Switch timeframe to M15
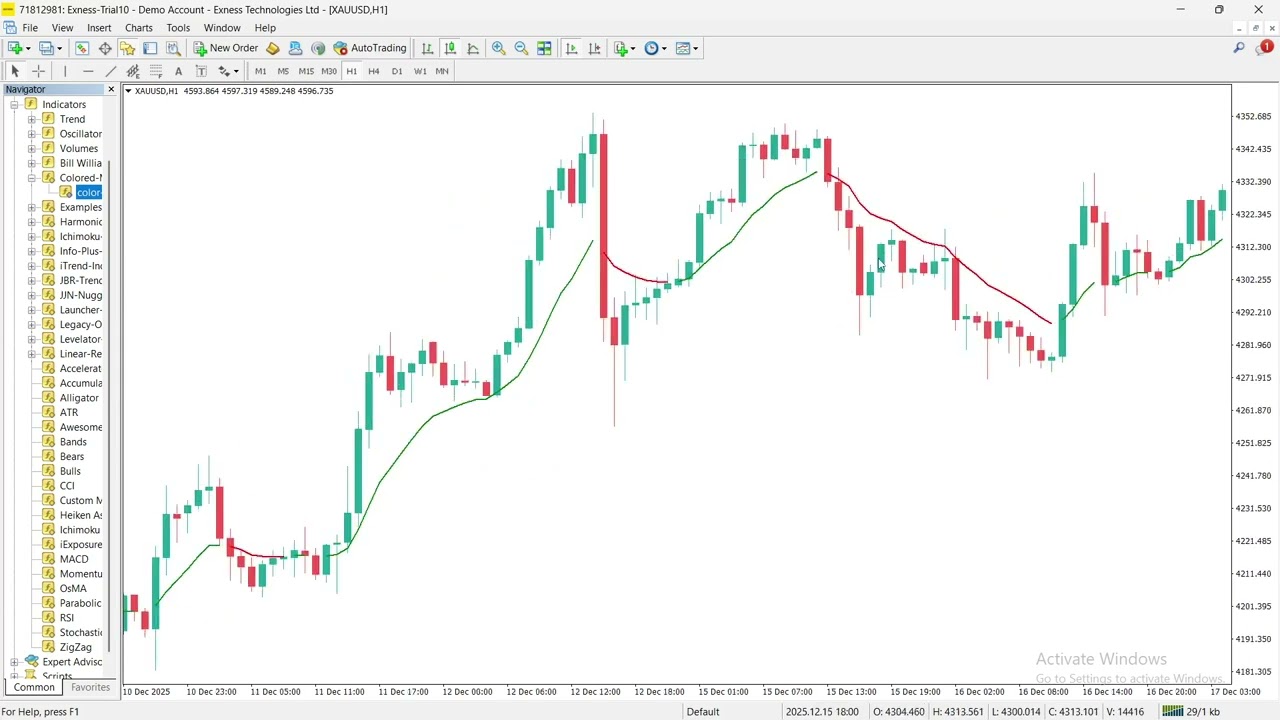Image resolution: width=1280 pixels, height=720 pixels. pyautogui.click(x=306, y=71)
